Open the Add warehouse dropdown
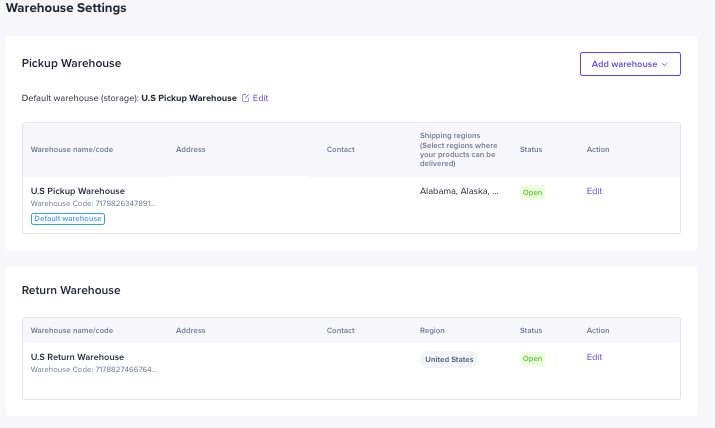The image size is (715, 428). [629, 64]
